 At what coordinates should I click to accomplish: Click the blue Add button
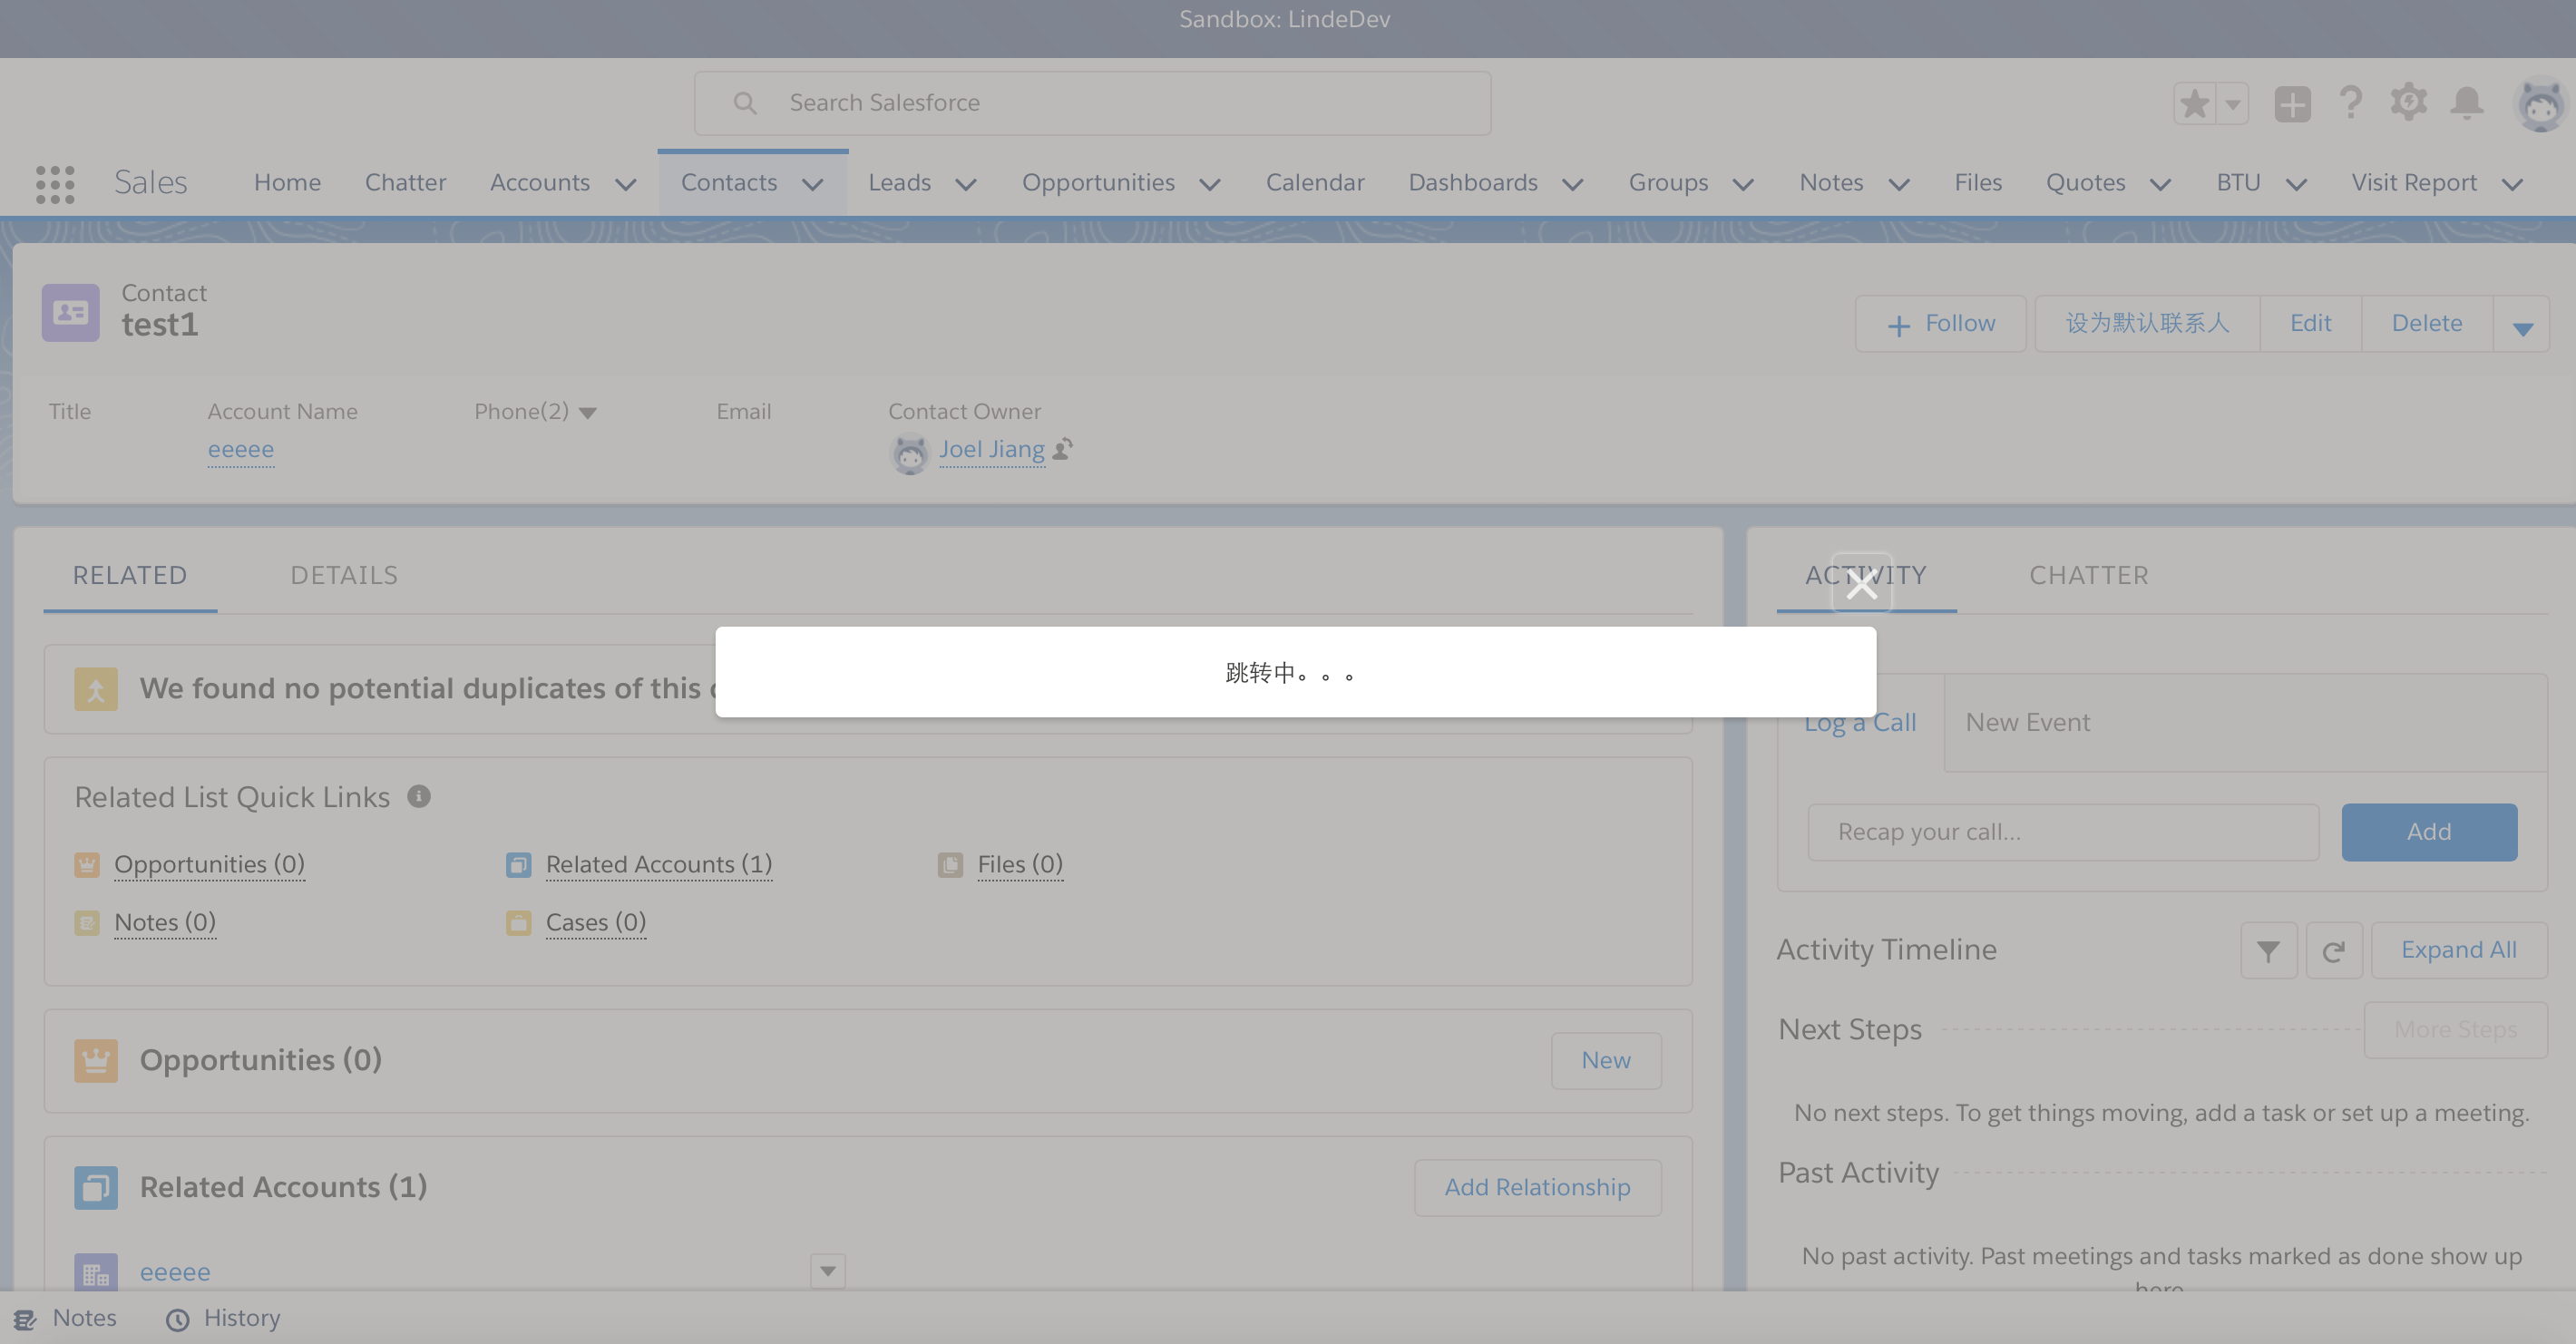coord(2429,832)
